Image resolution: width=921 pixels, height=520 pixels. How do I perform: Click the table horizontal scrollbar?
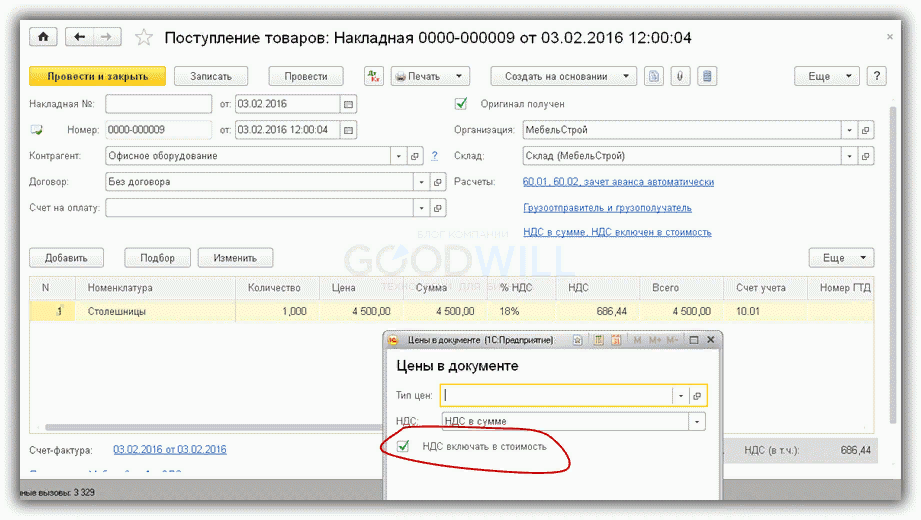[214, 427]
